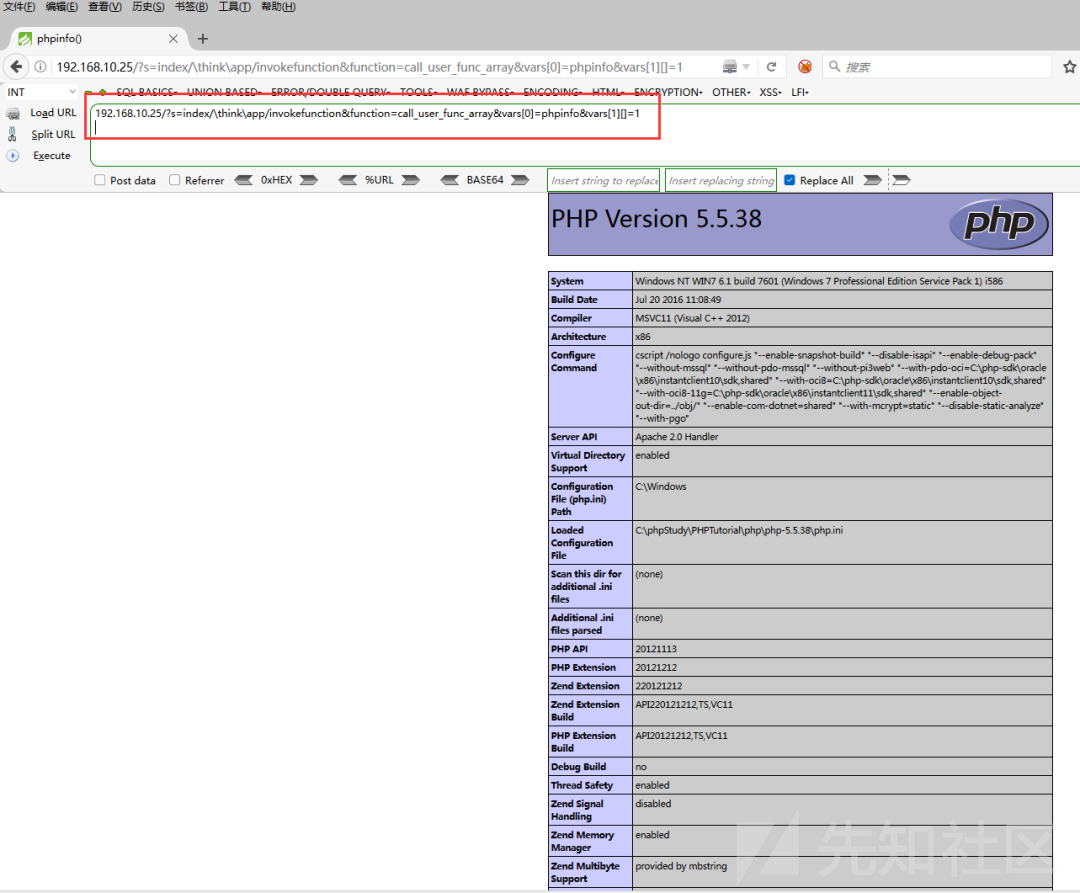
Task: Click the left arrow beside %URL
Action: pyautogui.click(x=348, y=180)
